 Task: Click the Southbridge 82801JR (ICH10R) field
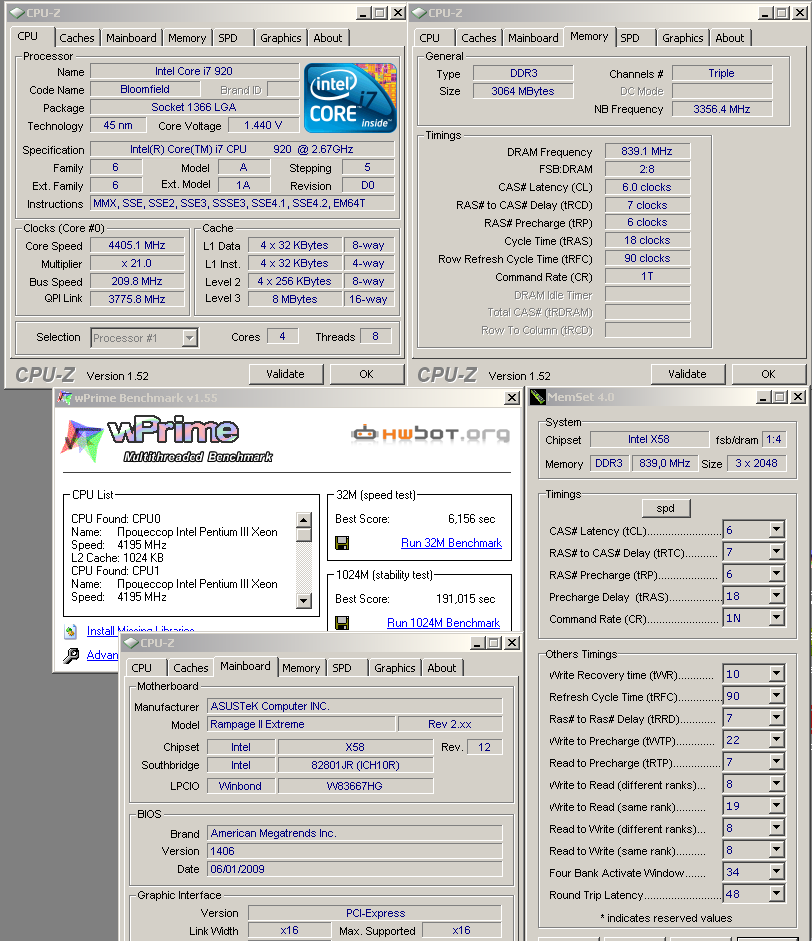[x=355, y=765]
